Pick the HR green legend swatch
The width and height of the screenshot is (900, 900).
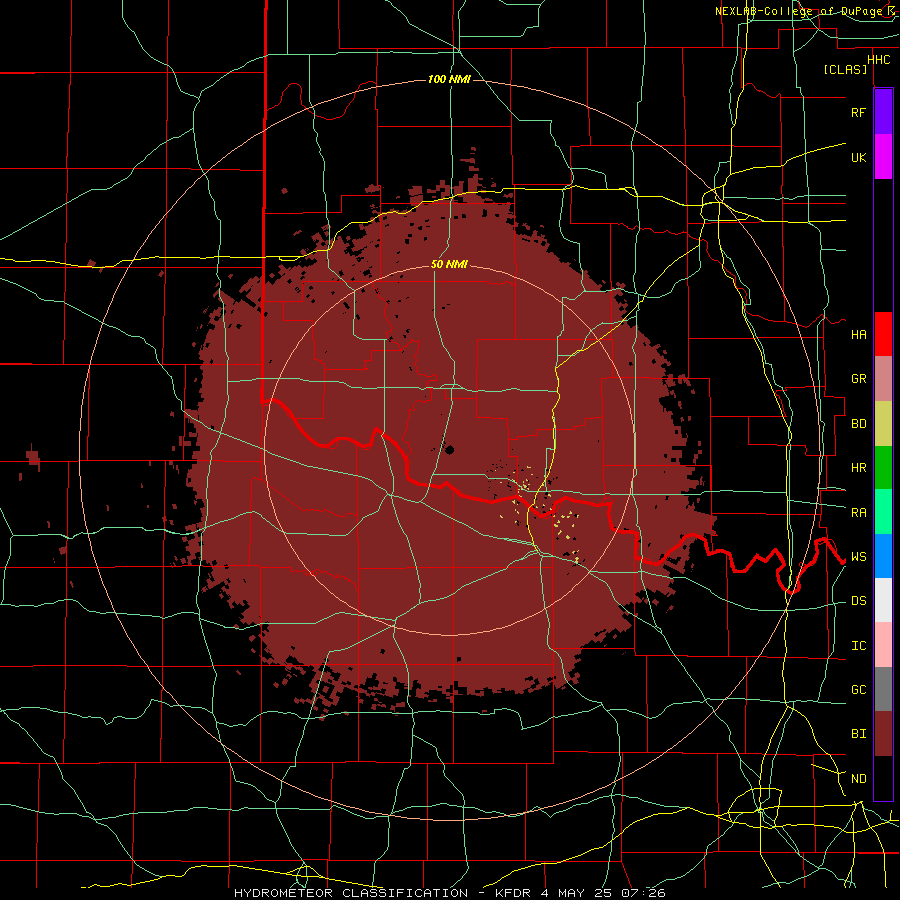coord(883,468)
